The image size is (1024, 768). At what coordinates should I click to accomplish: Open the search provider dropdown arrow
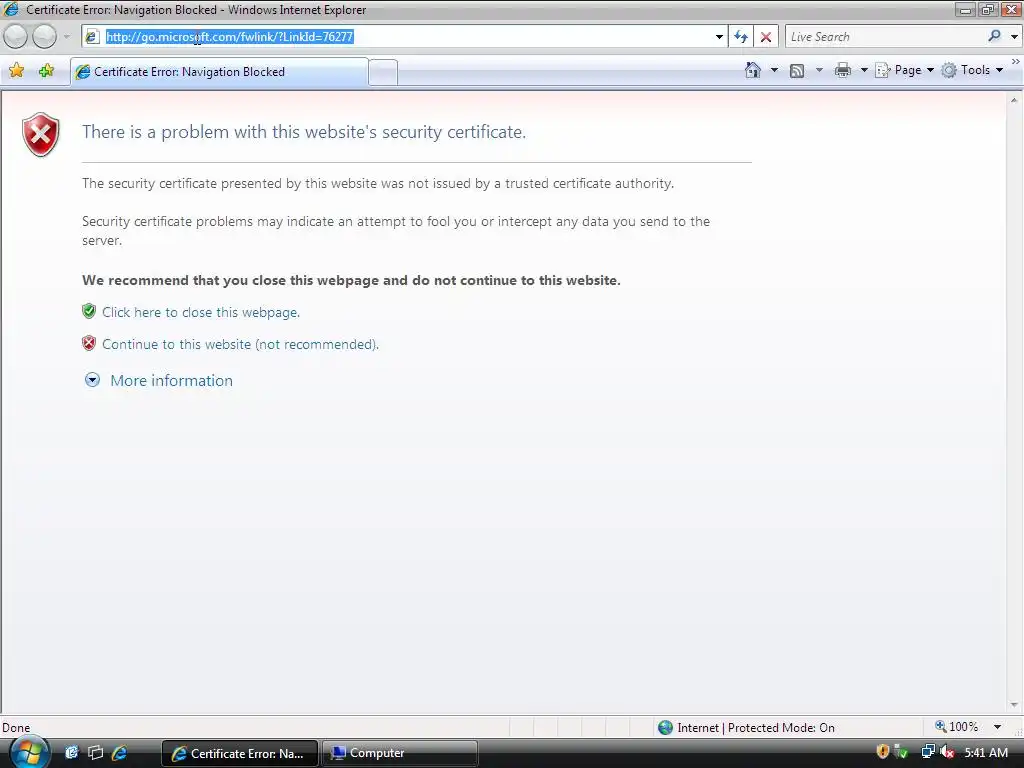pyautogui.click(x=1014, y=37)
